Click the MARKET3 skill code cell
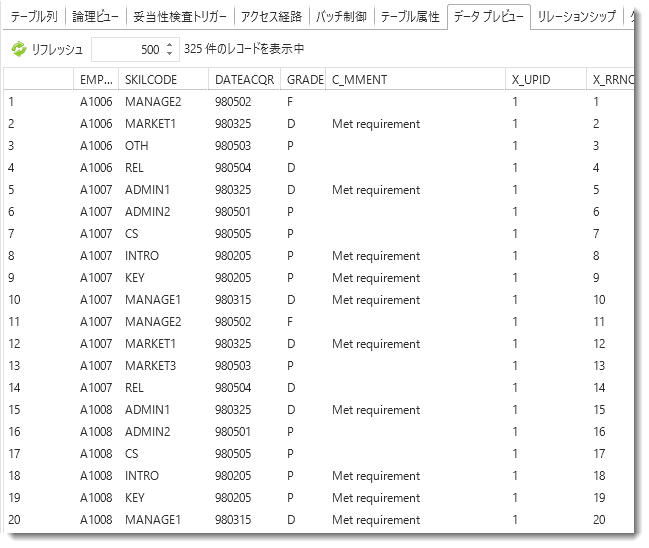This screenshot has width=649, height=548. coord(151,365)
